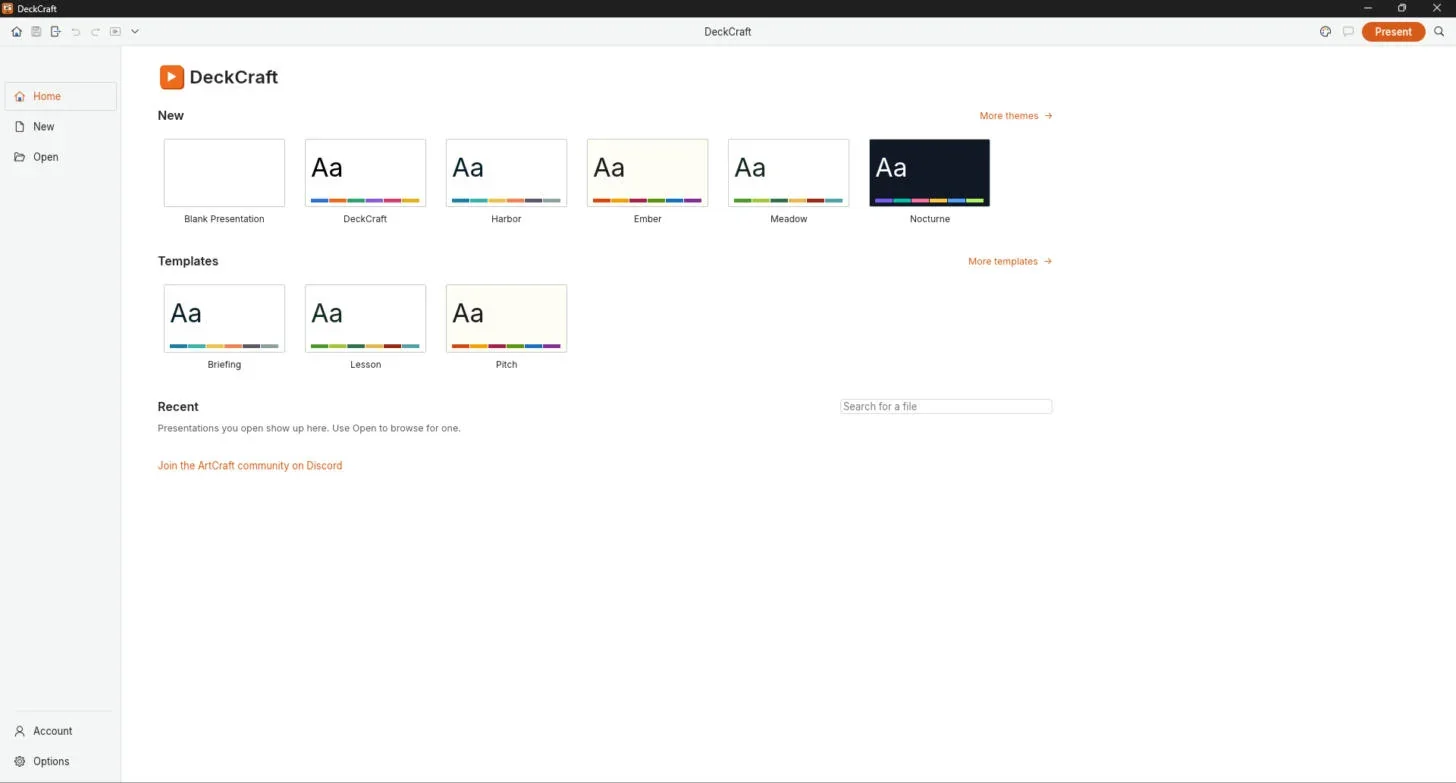
Task: Click the Save floppy disk icon
Action: tap(36, 32)
